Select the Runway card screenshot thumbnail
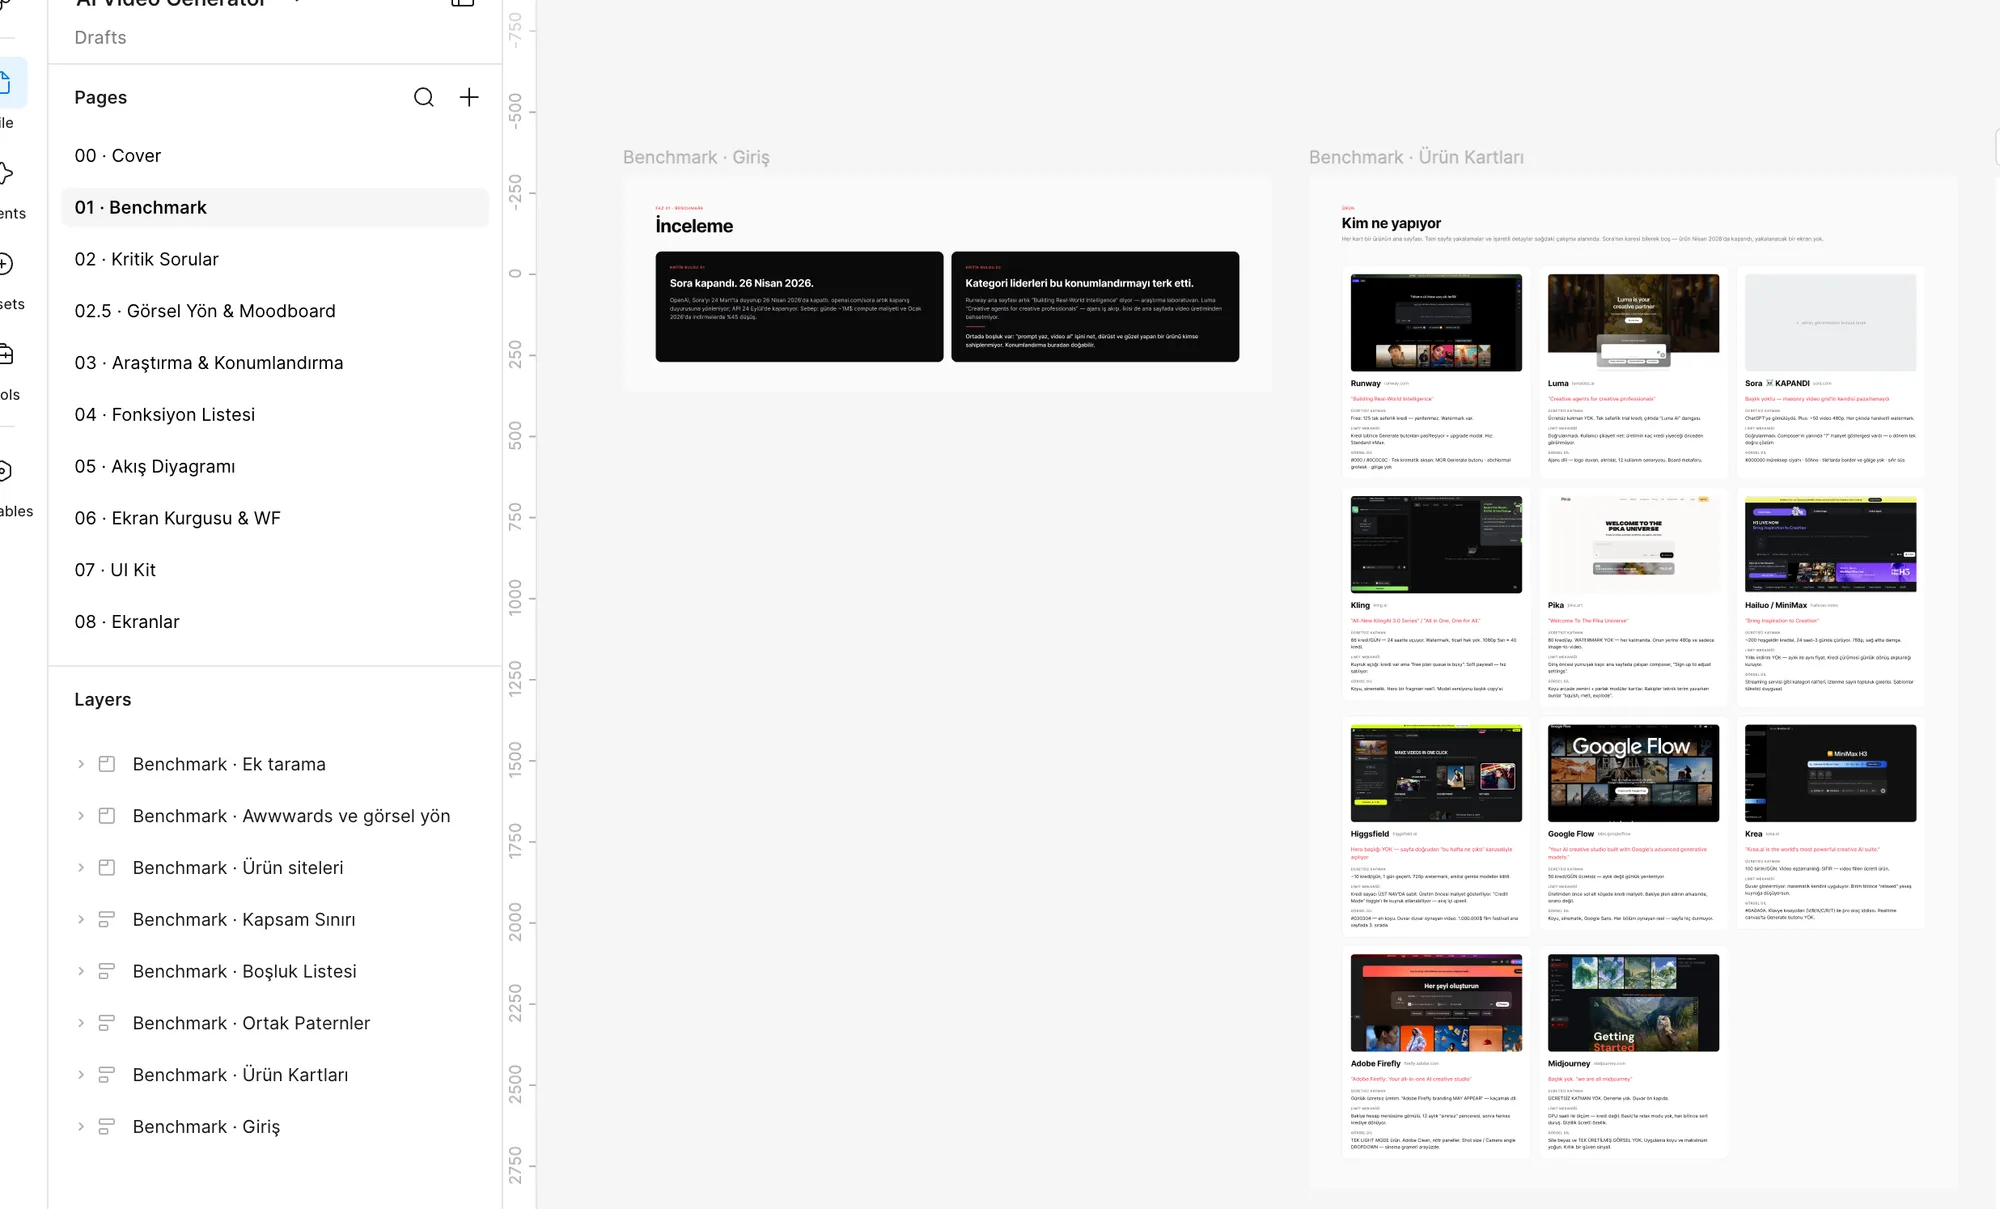Viewport: 2000px width, 1209px height. [1436, 323]
